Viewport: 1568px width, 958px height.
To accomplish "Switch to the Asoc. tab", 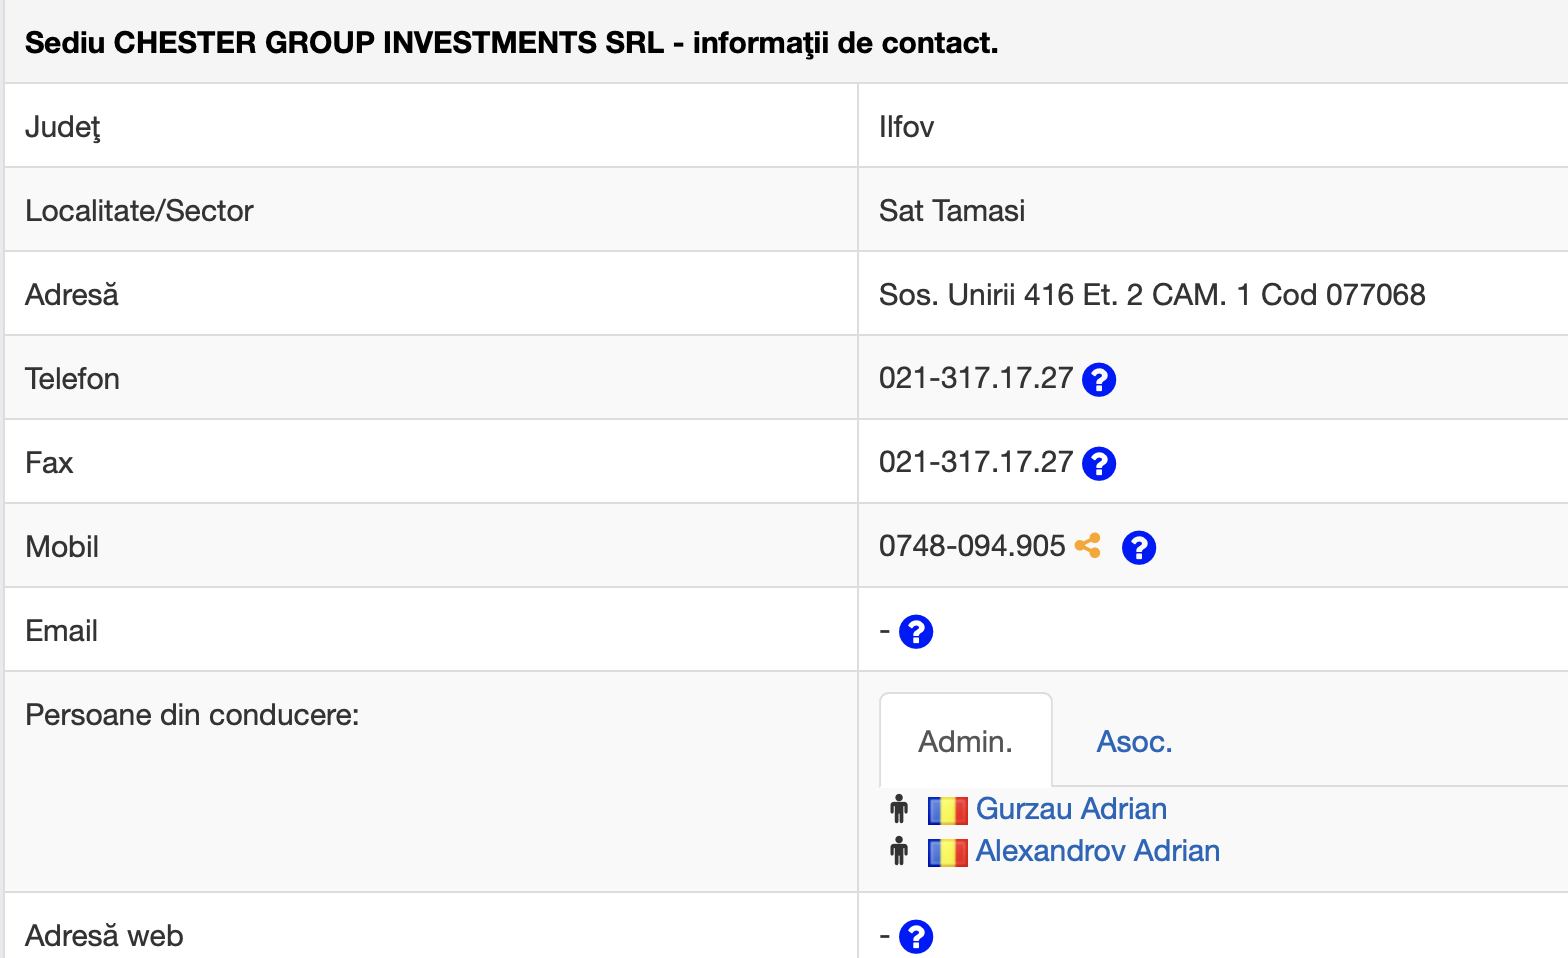I will pyautogui.click(x=1134, y=742).
